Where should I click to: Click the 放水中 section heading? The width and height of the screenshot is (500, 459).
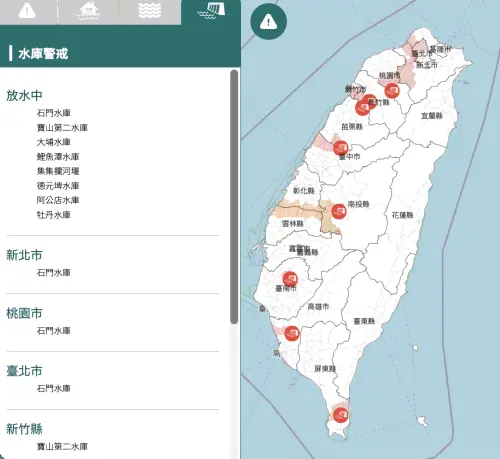click(24, 95)
